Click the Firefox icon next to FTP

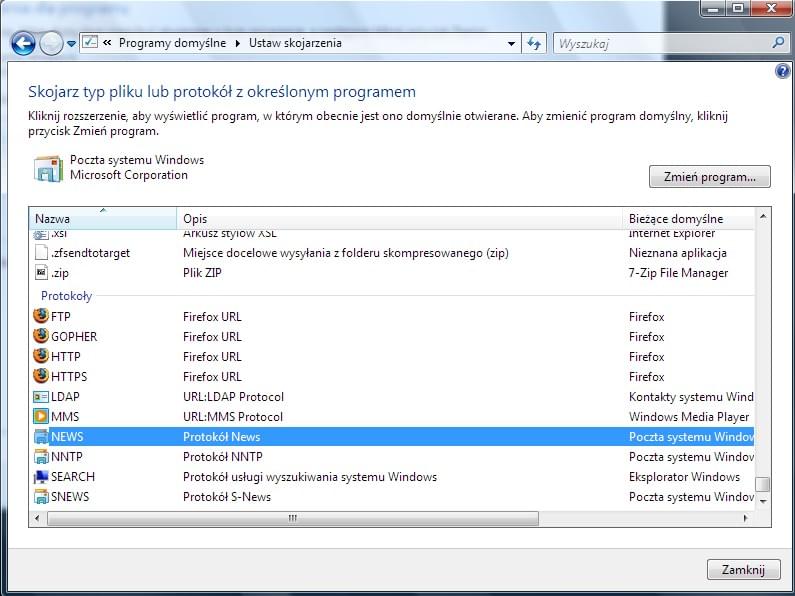[41, 316]
